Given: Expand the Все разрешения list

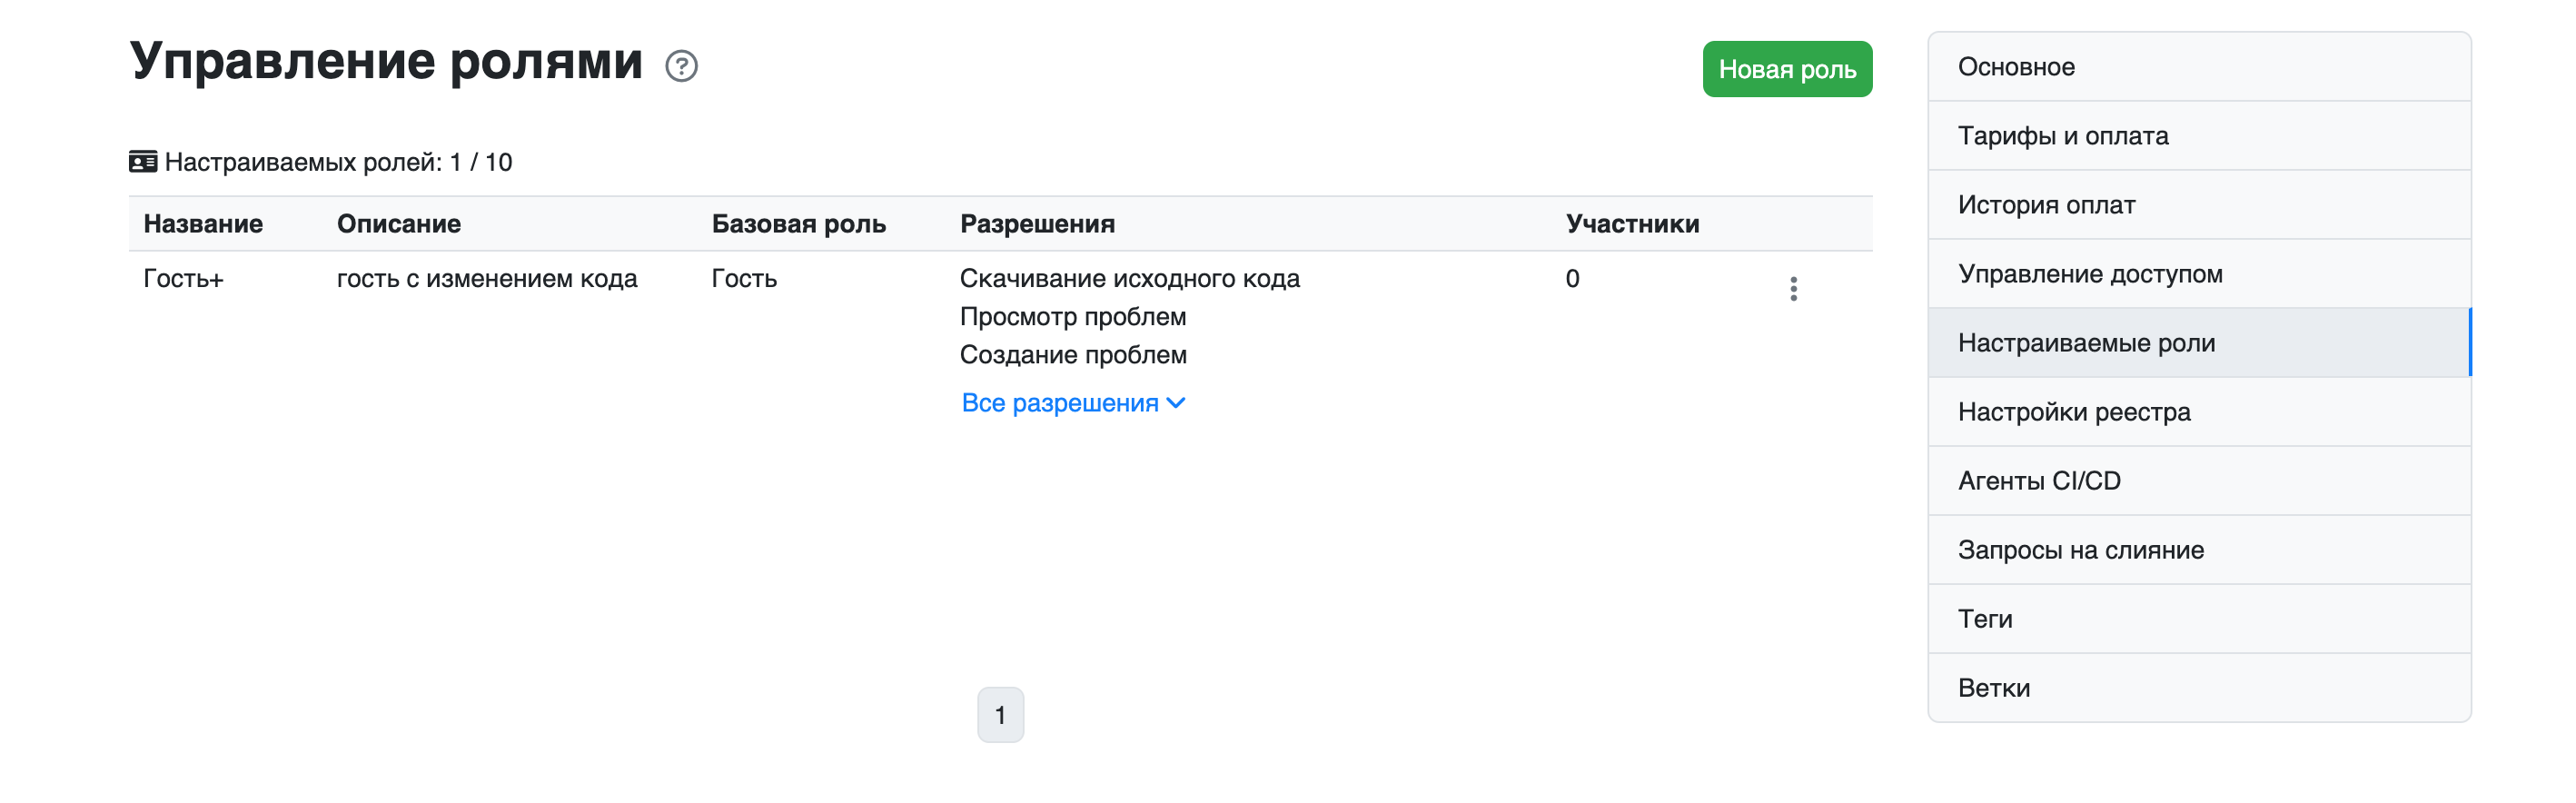Looking at the screenshot, I should 1073,403.
